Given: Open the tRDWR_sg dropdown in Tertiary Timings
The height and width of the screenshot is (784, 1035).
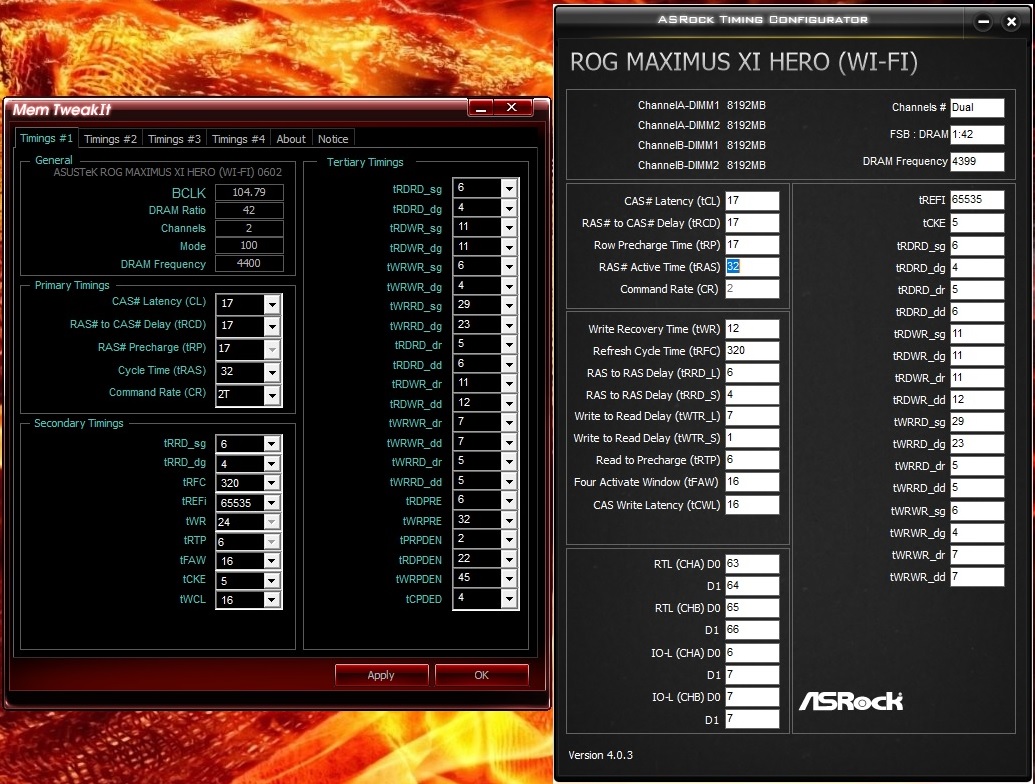Looking at the screenshot, I should click(509, 227).
